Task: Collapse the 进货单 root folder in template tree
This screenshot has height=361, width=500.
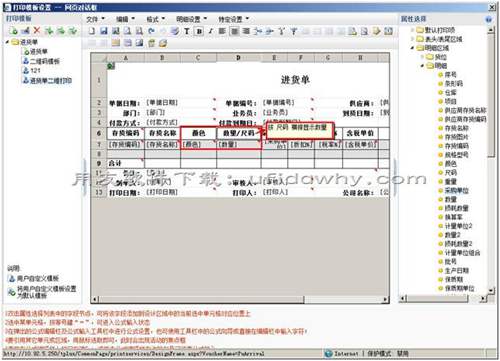Action: pyautogui.click(x=8, y=42)
